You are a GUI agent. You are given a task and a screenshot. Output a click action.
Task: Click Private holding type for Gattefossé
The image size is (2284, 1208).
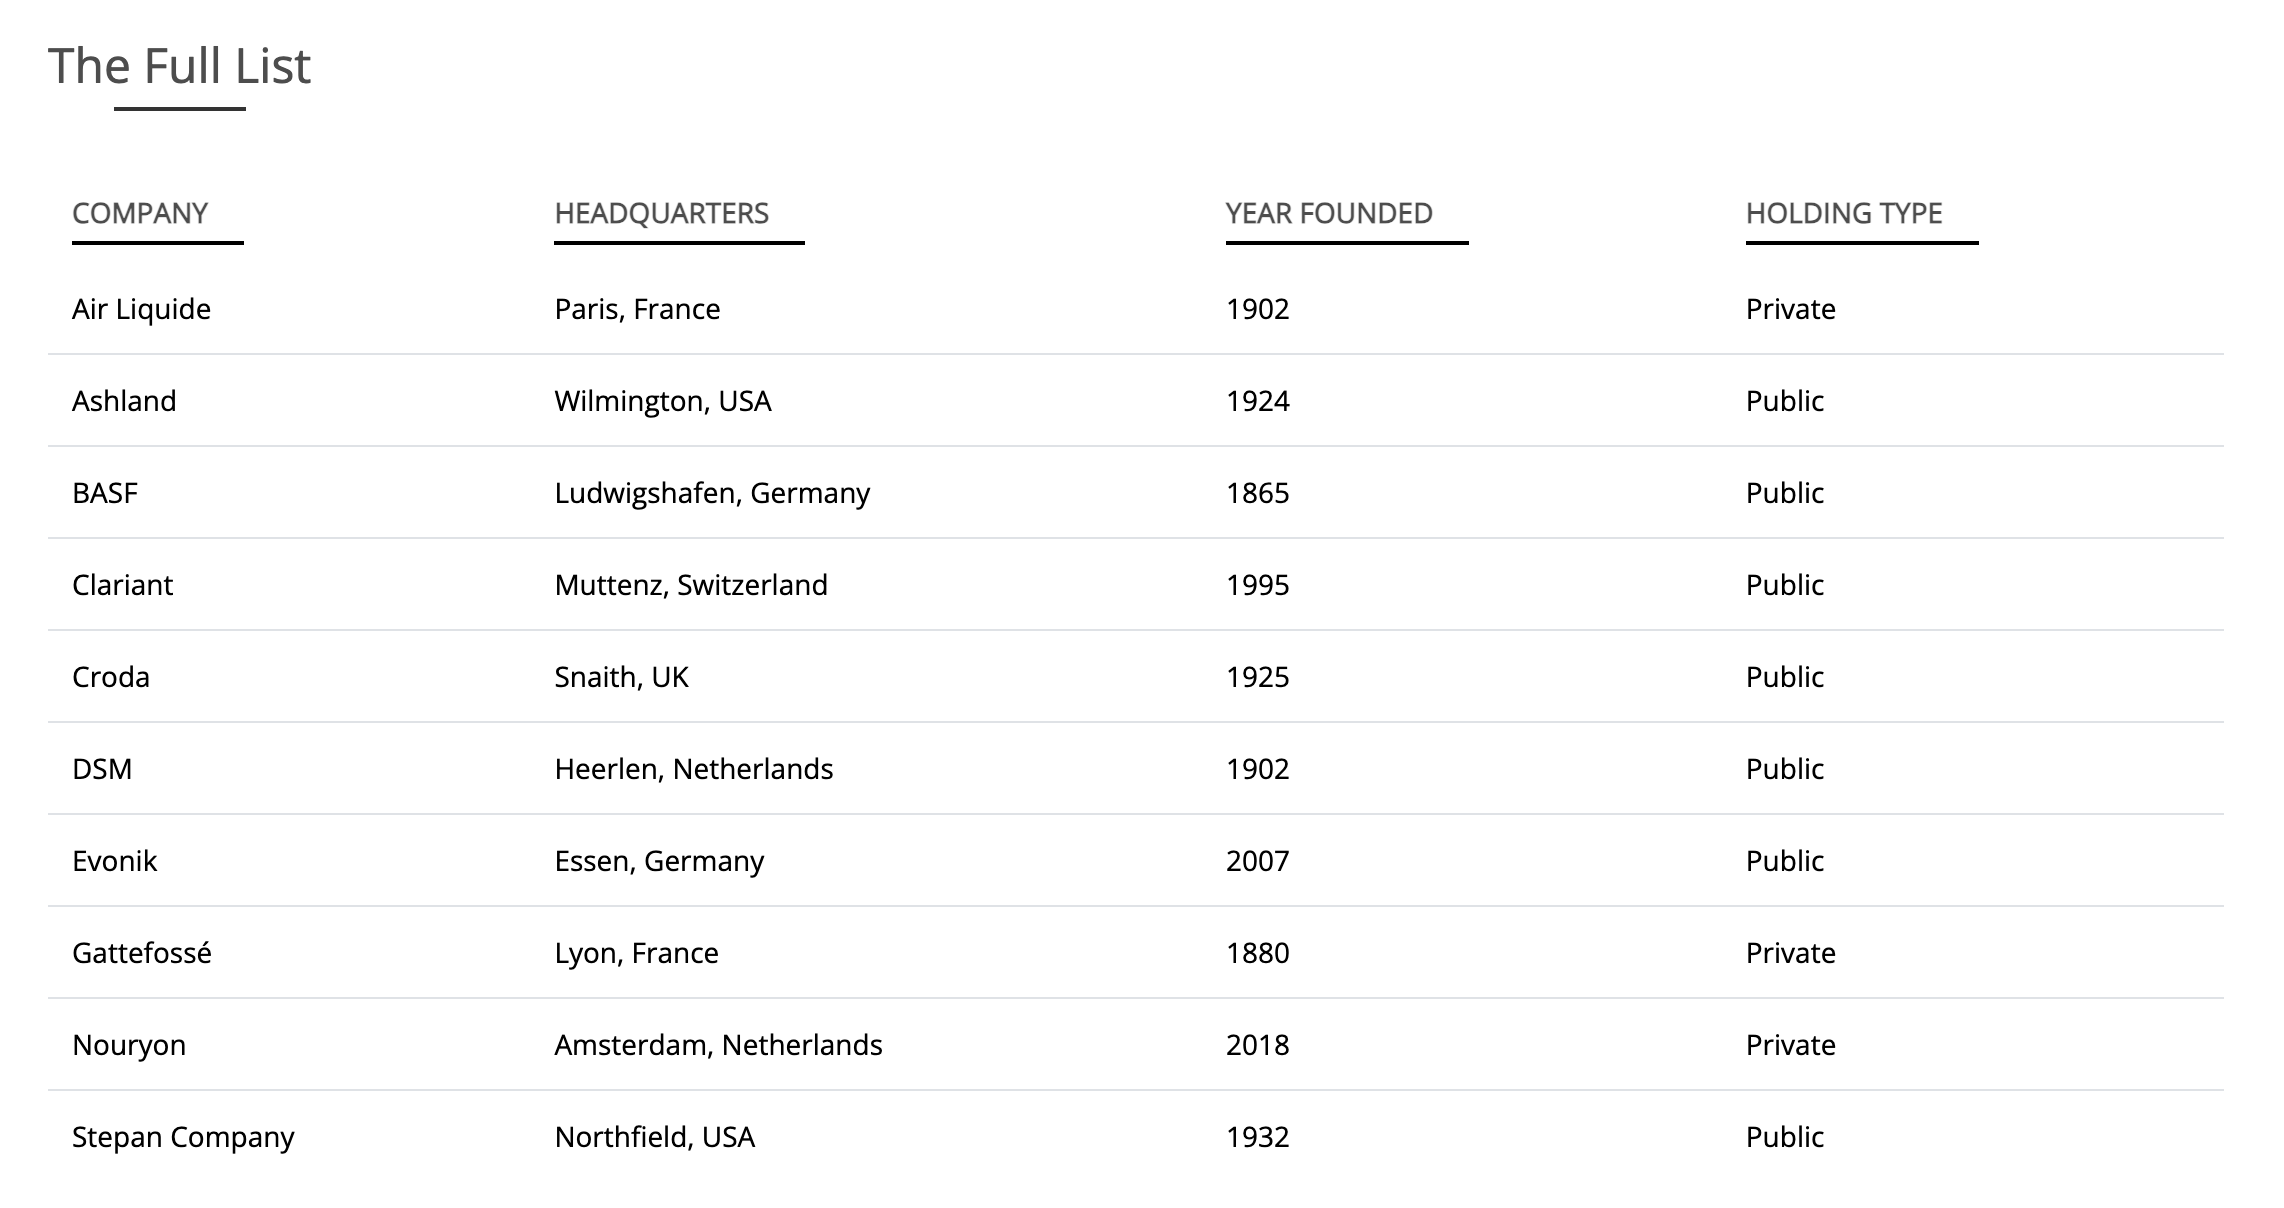pos(1790,953)
